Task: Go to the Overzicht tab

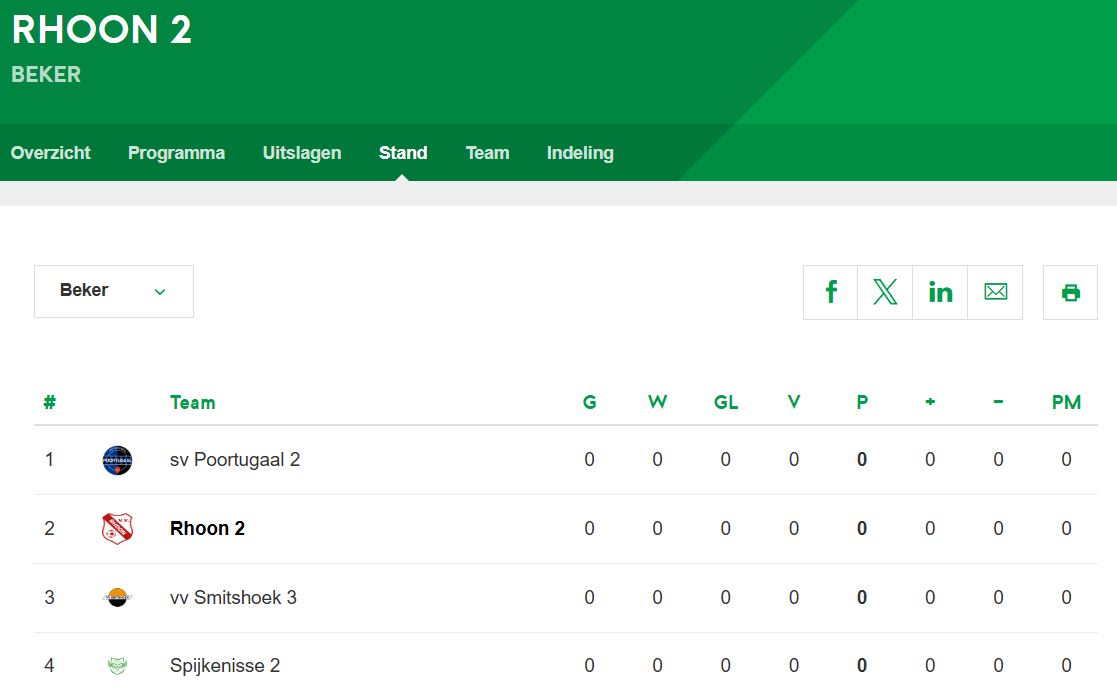Action: pyautogui.click(x=51, y=152)
